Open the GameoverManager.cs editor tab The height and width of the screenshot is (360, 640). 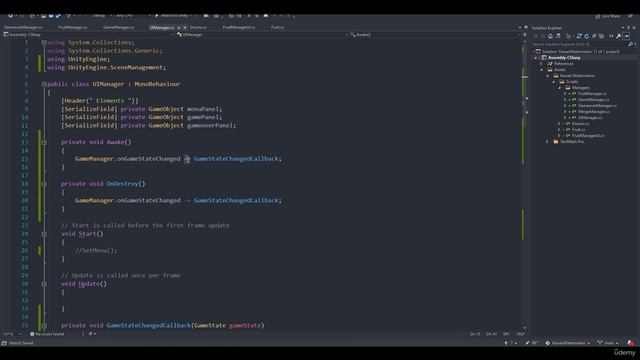pos(23,27)
